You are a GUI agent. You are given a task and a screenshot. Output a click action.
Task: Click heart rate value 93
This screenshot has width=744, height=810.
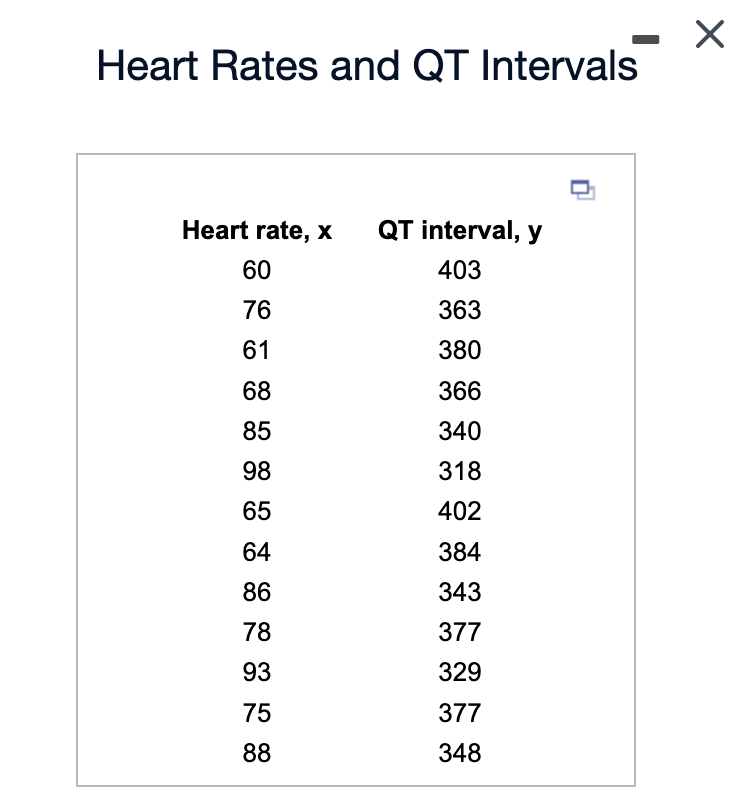click(x=256, y=672)
